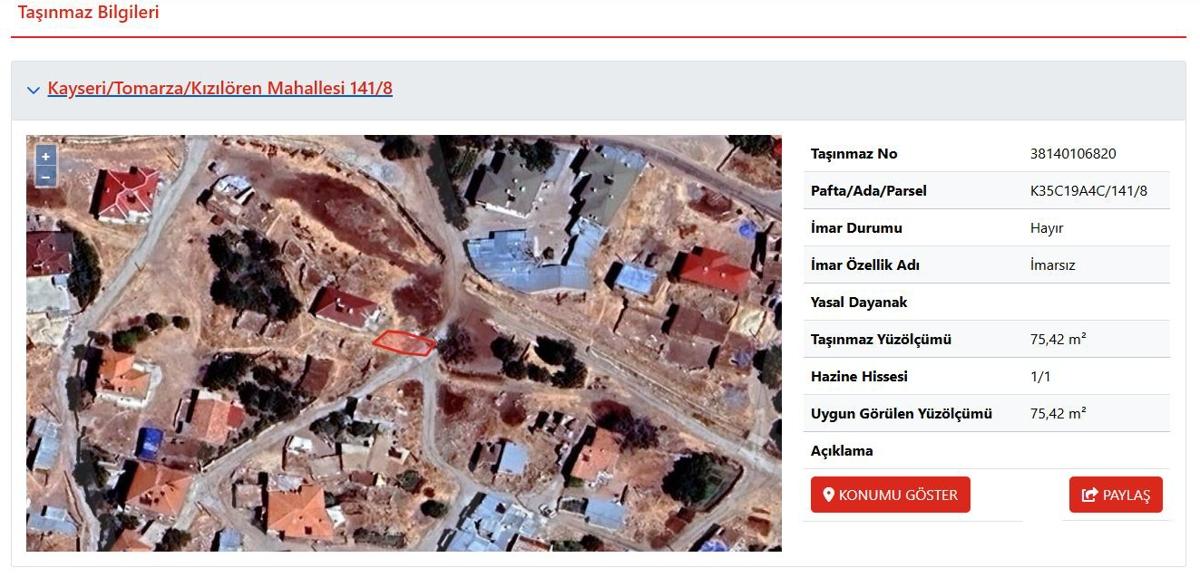
Task: Zoom in on the satellite map
Action: pyautogui.click(x=45, y=157)
